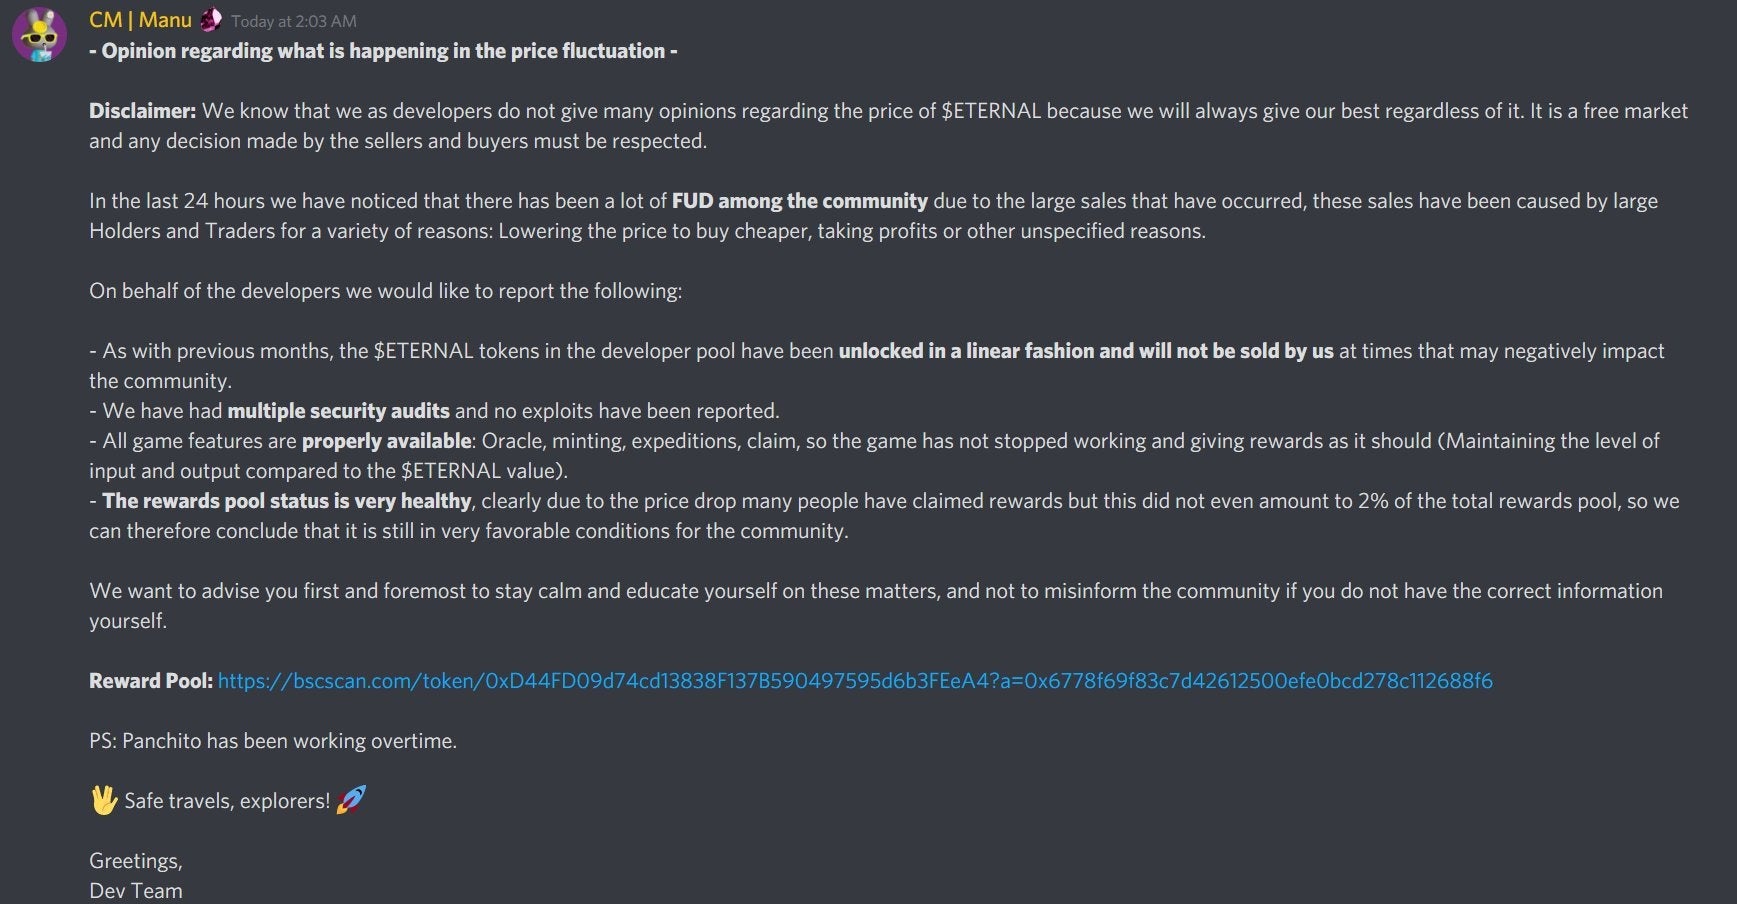The image size is (1737, 904).
Task: Click the Dev Team signature
Action: (x=136, y=890)
